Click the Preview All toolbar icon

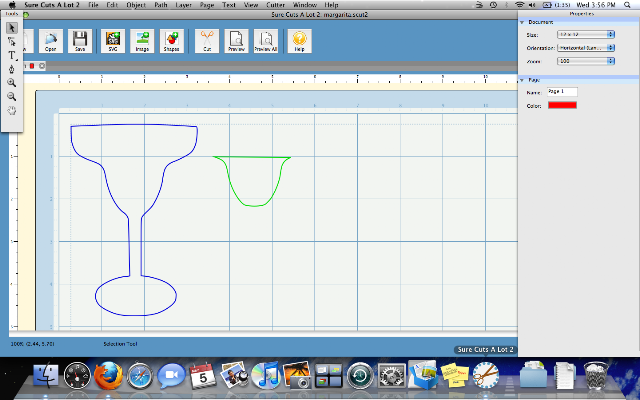coord(266,41)
